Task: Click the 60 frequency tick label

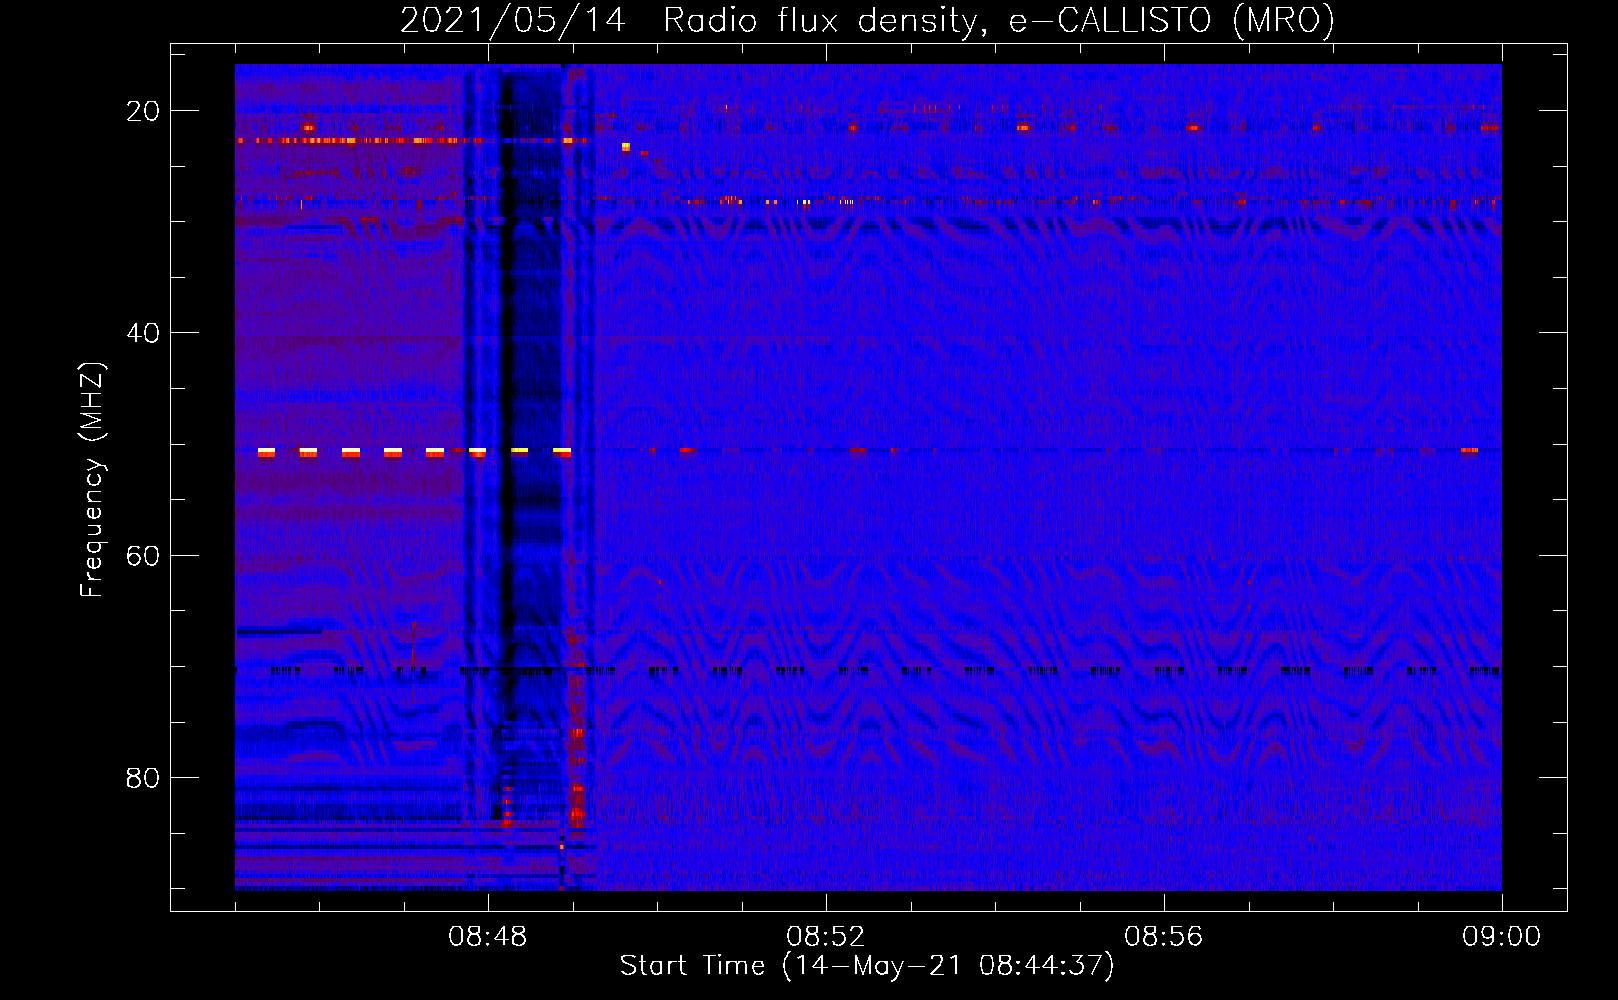Action: (143, 555)
